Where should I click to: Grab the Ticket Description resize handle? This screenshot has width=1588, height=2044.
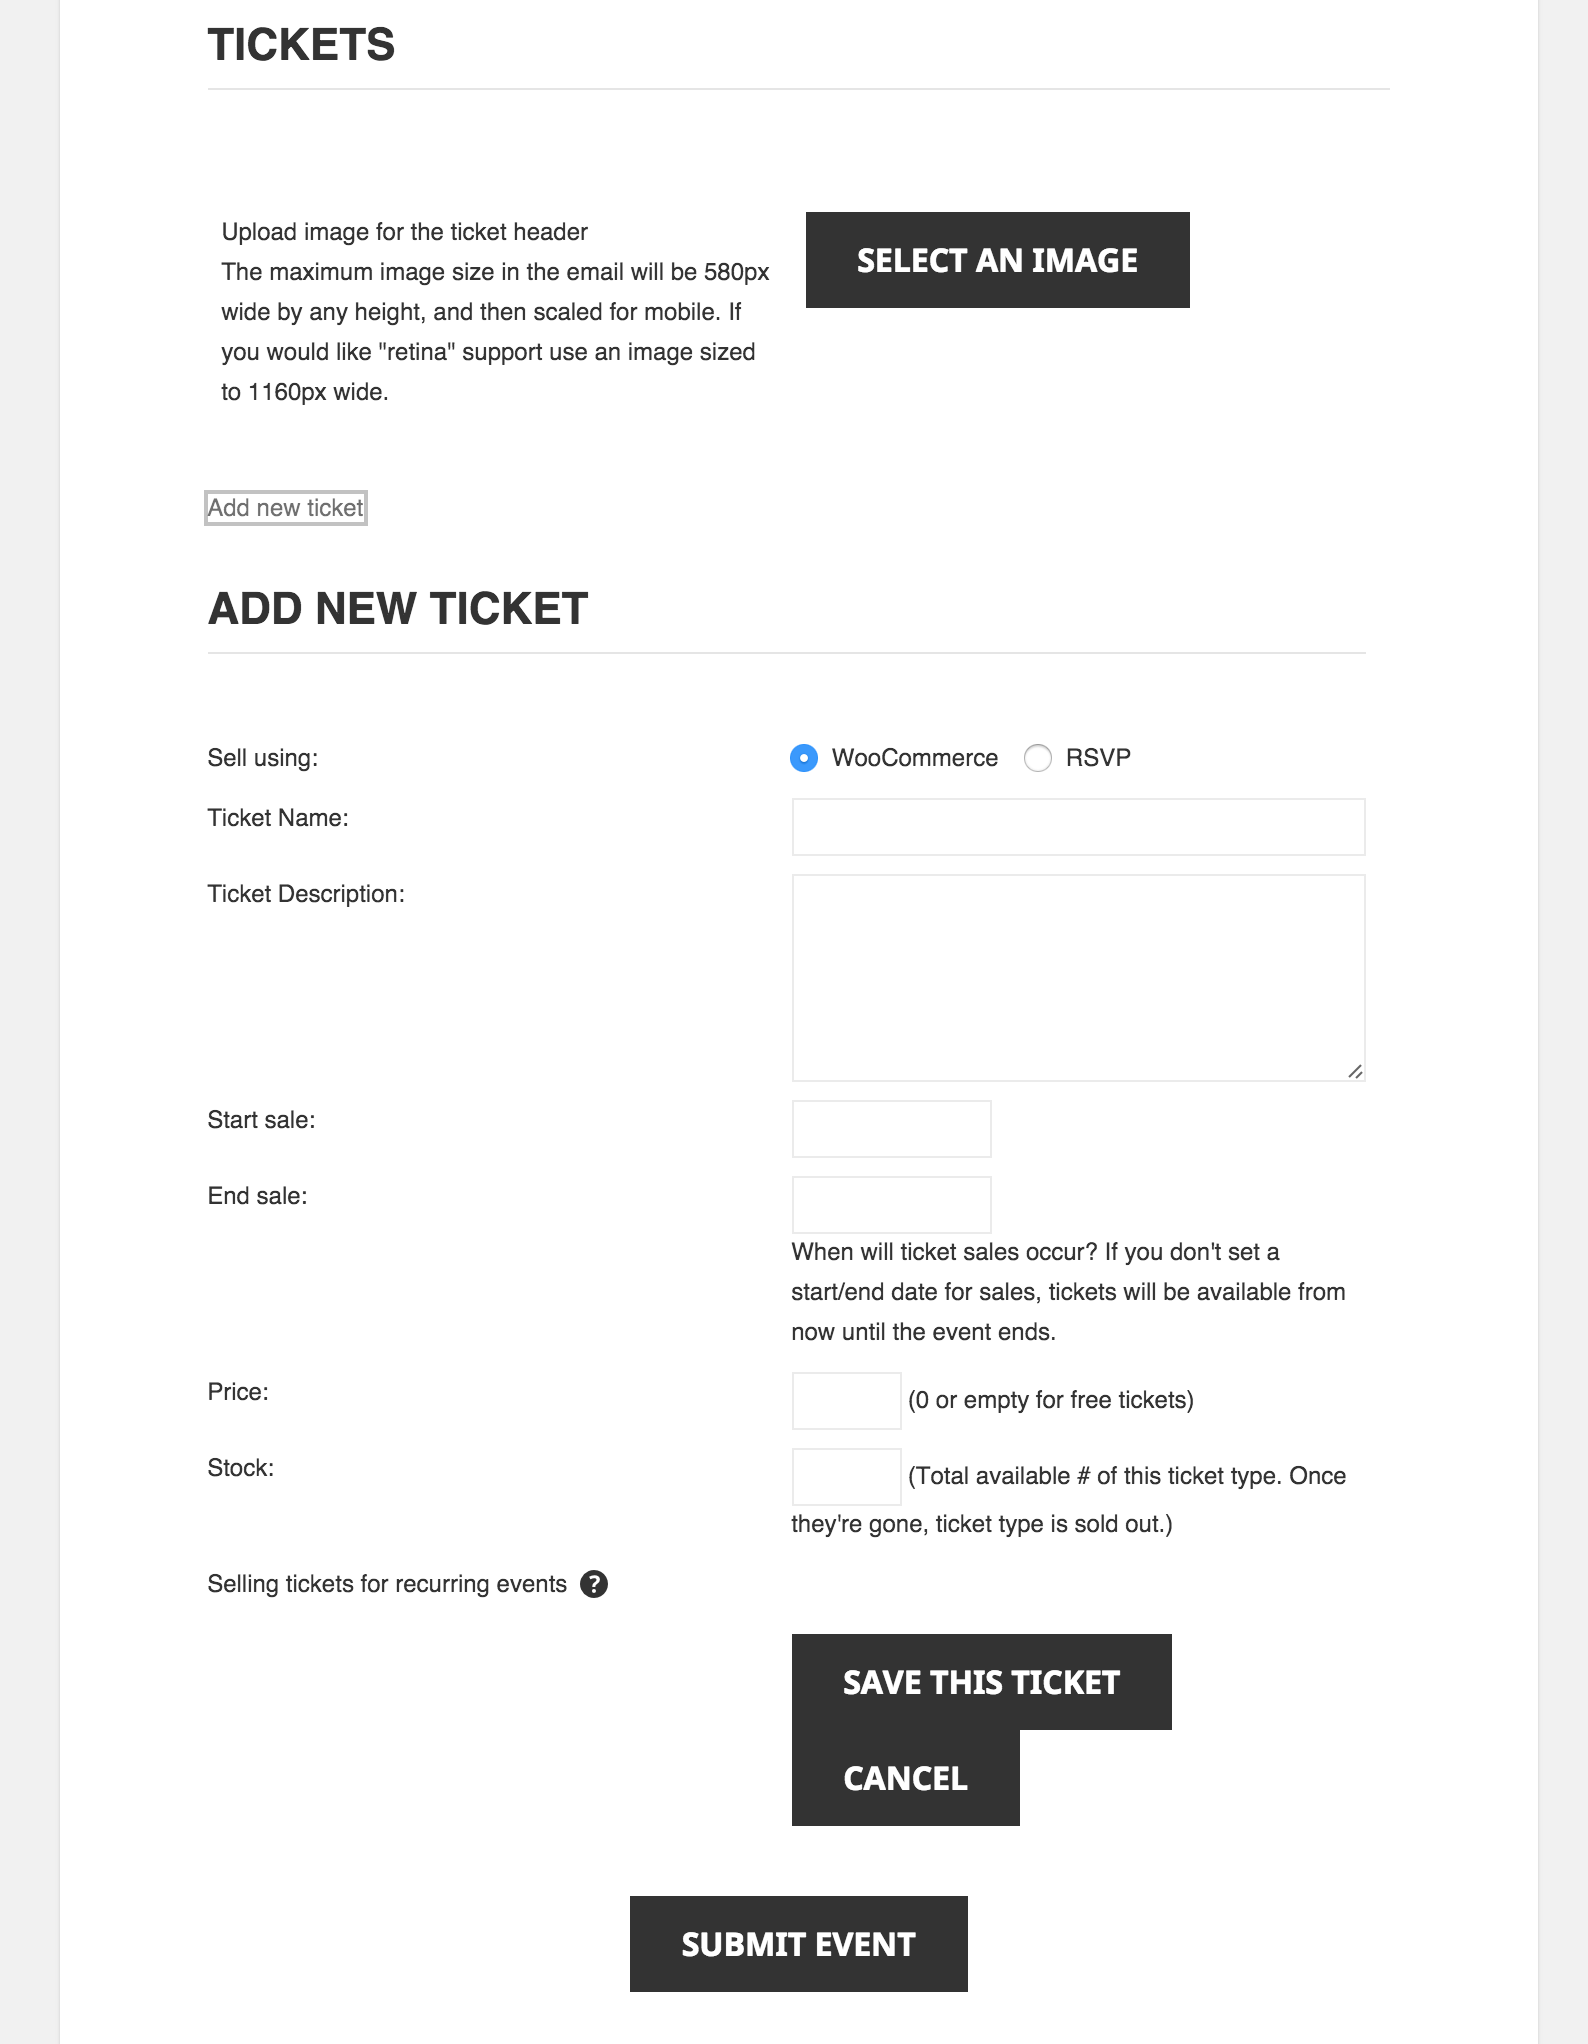click(x=1355, y=1072)
